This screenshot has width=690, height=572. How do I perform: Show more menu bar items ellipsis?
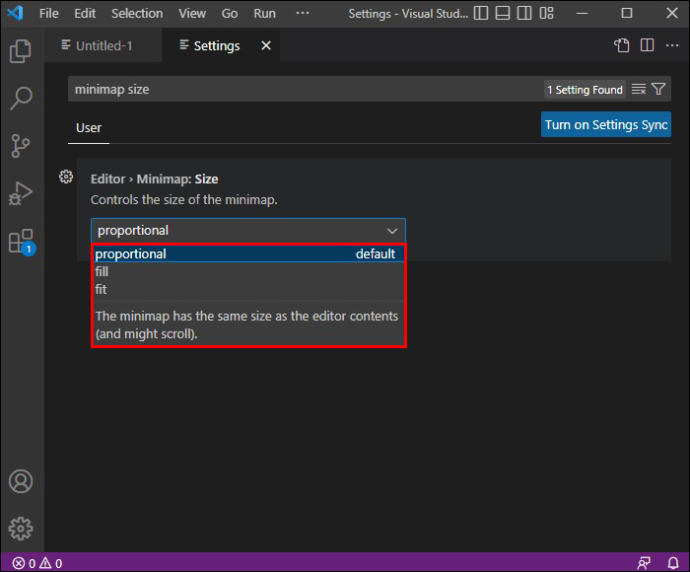click(302, 13)
